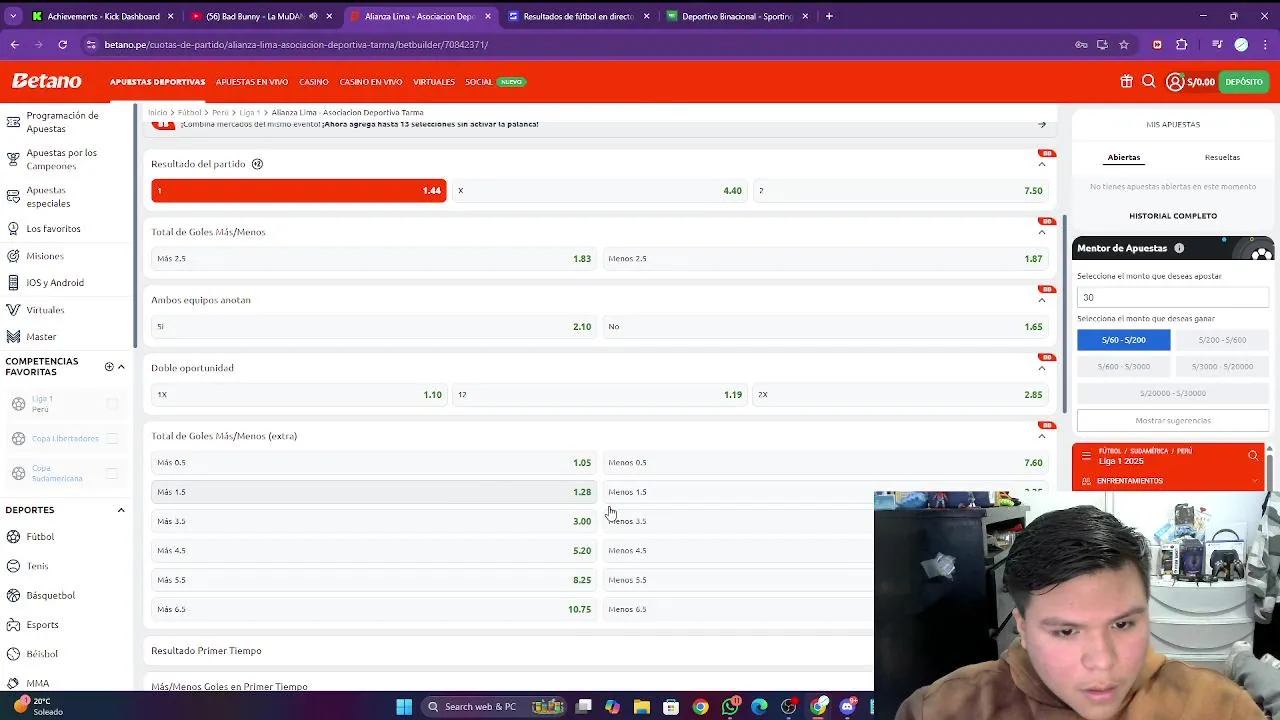Viewport: 1280px width, 720px height.
Task: Add a favorite competition with plus icon
Action: pos(109,367)
